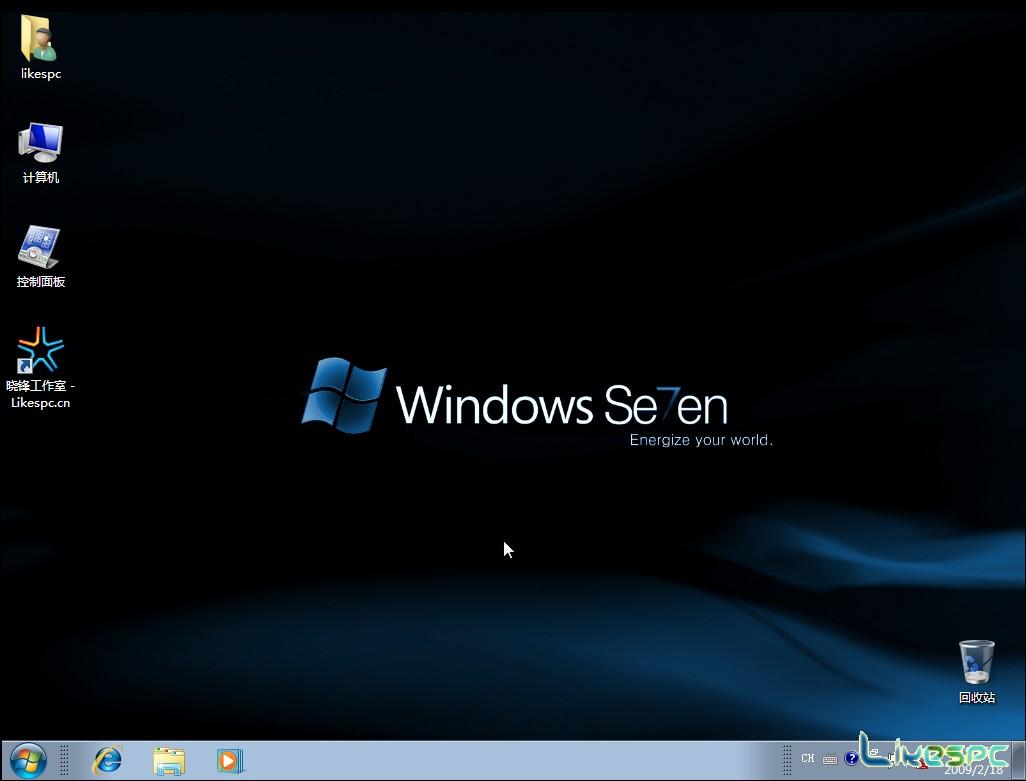Select the 控制面板 (Control Panel) desktop icon
Viewport: 1026px width, 781px height.
[x=40, y=248]
